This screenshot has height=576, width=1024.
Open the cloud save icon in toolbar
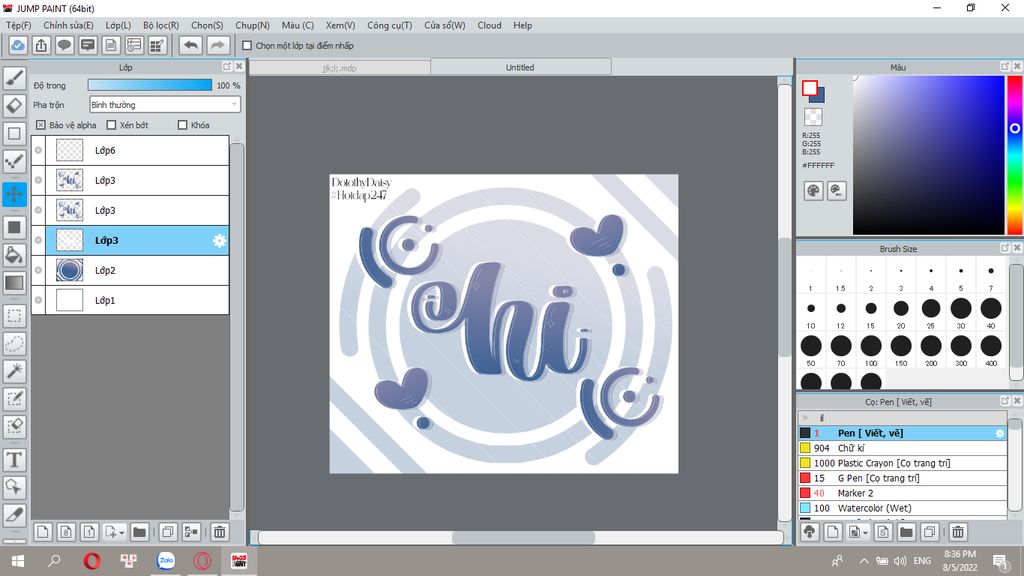click(18, 45)
